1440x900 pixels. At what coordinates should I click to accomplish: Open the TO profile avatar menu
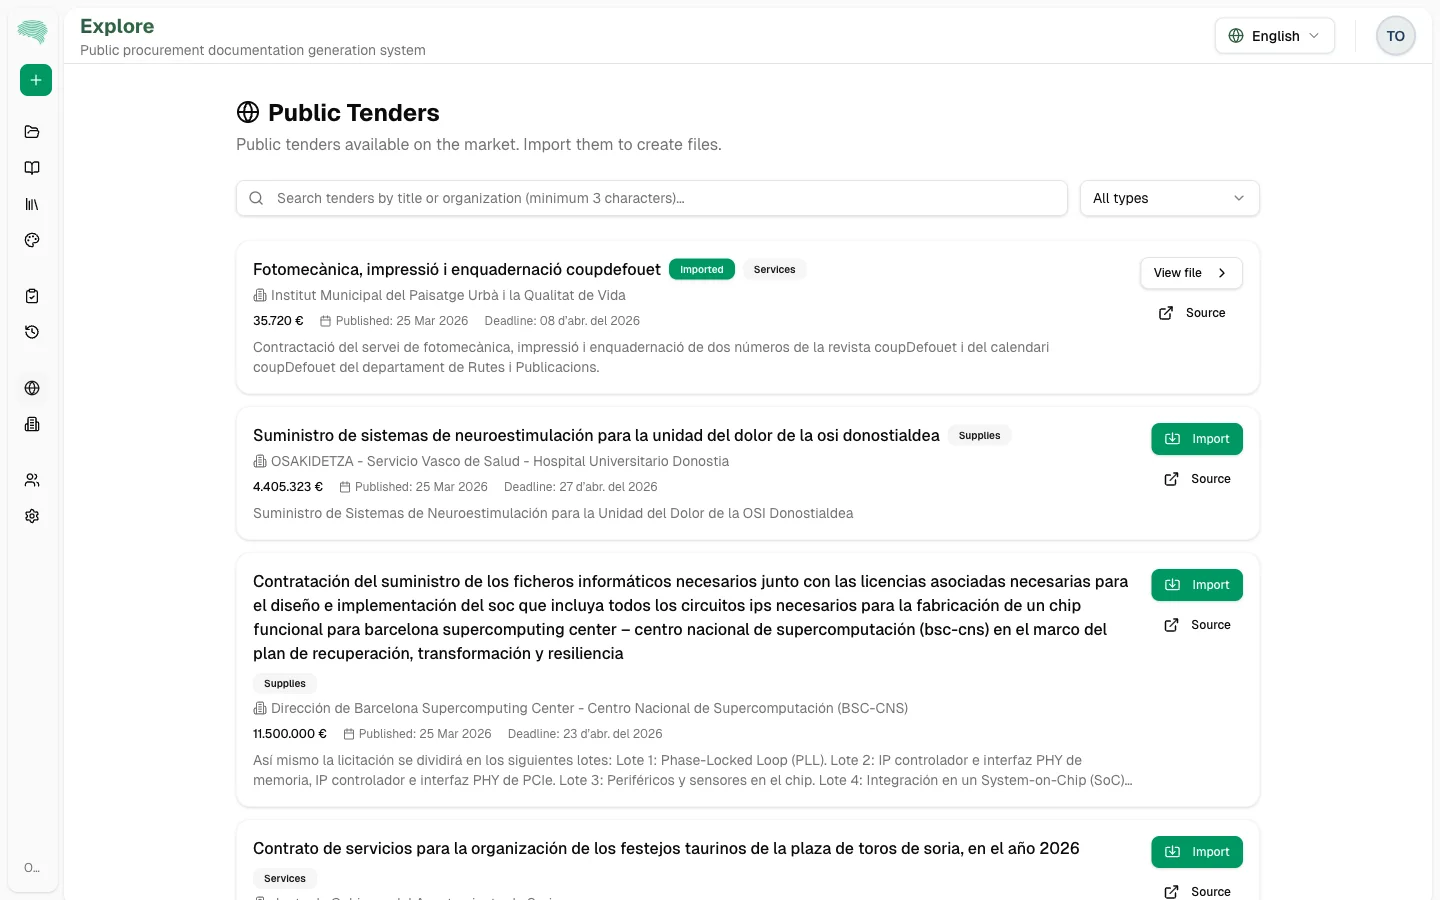(x=1395, y=35)
